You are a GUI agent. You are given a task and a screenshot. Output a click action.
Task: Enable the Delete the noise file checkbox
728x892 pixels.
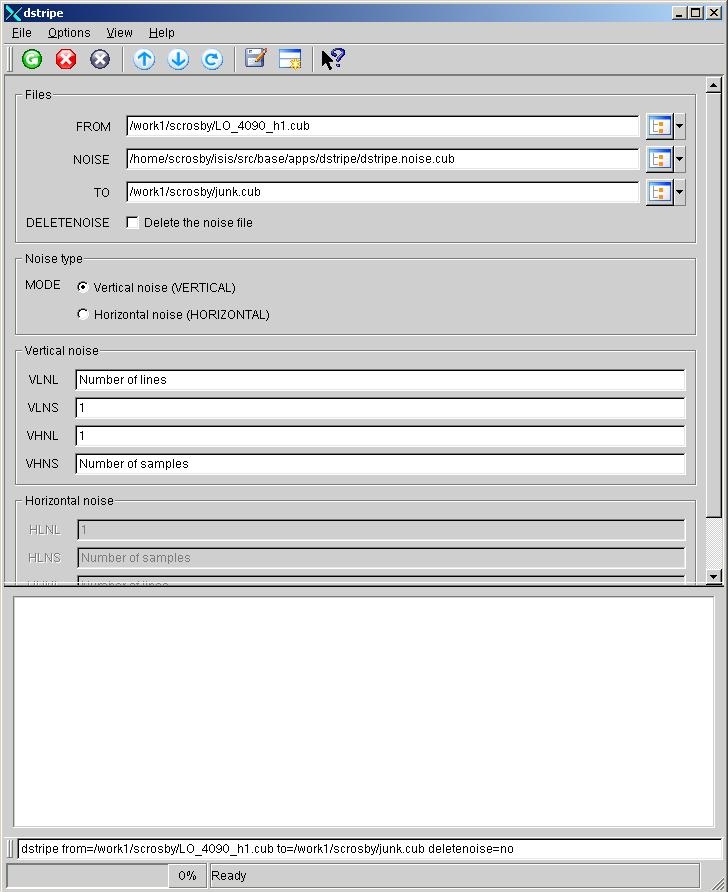[x=132, y=222]
